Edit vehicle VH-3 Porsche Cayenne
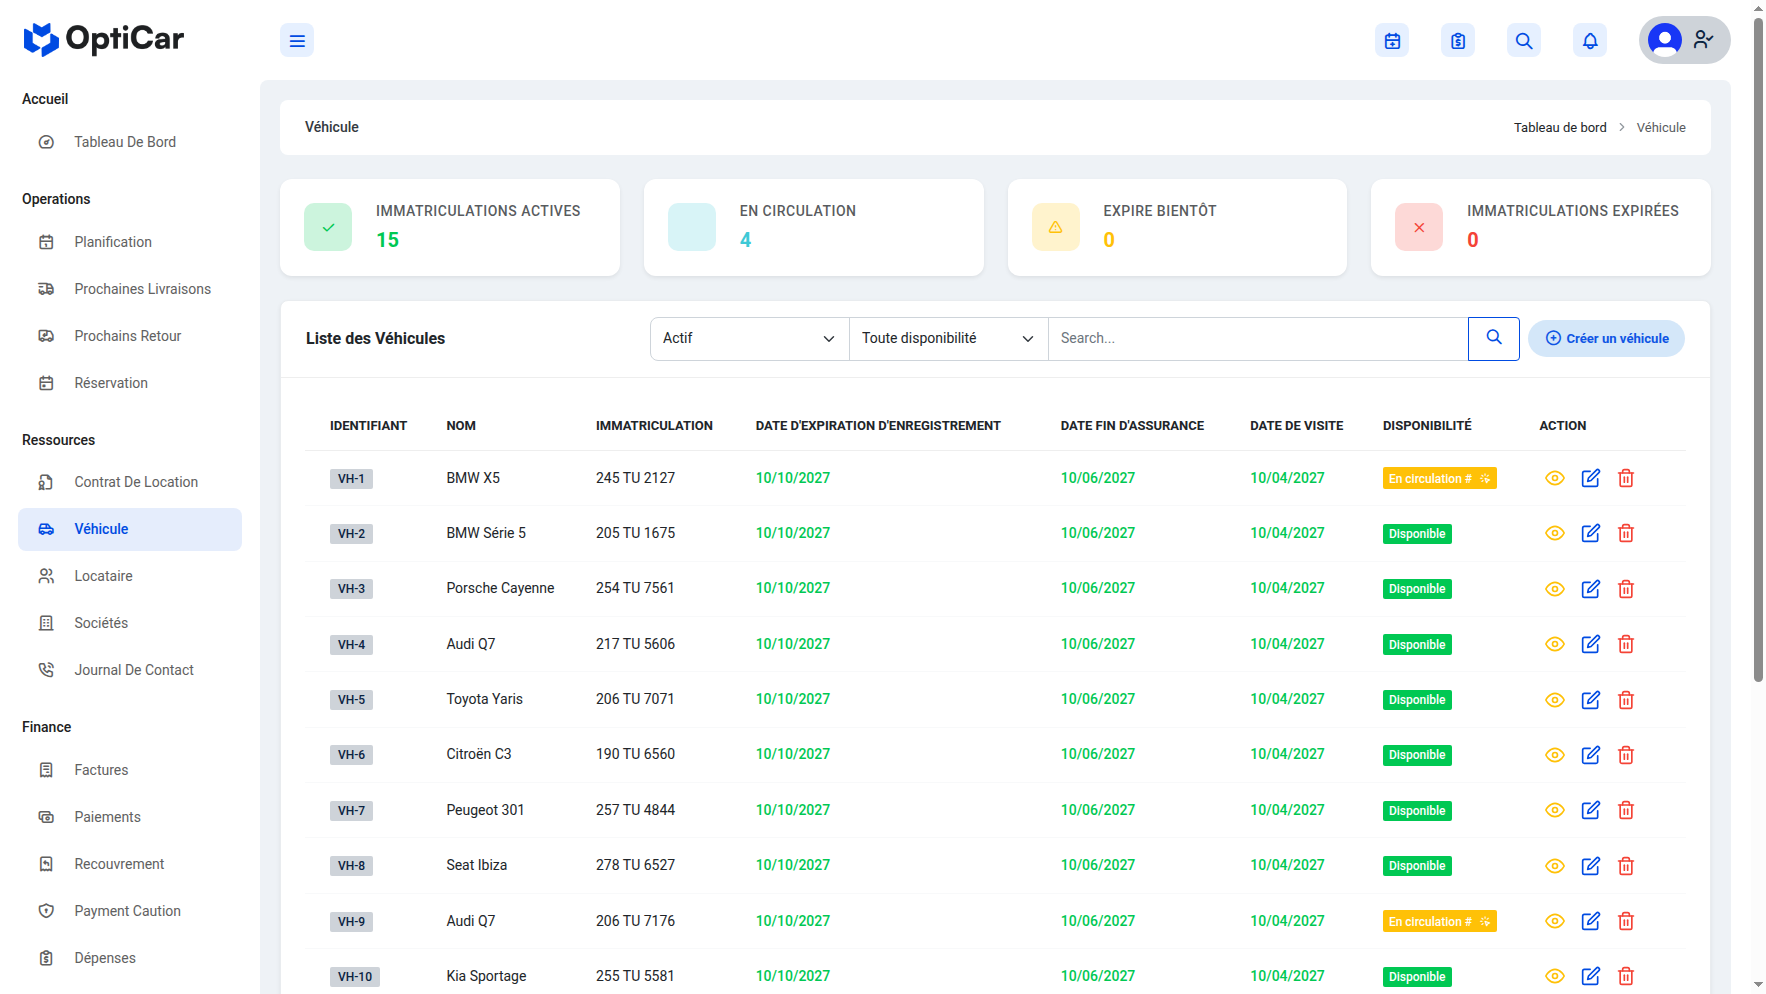This screenshot has width=1766, height=994. 1590,589
